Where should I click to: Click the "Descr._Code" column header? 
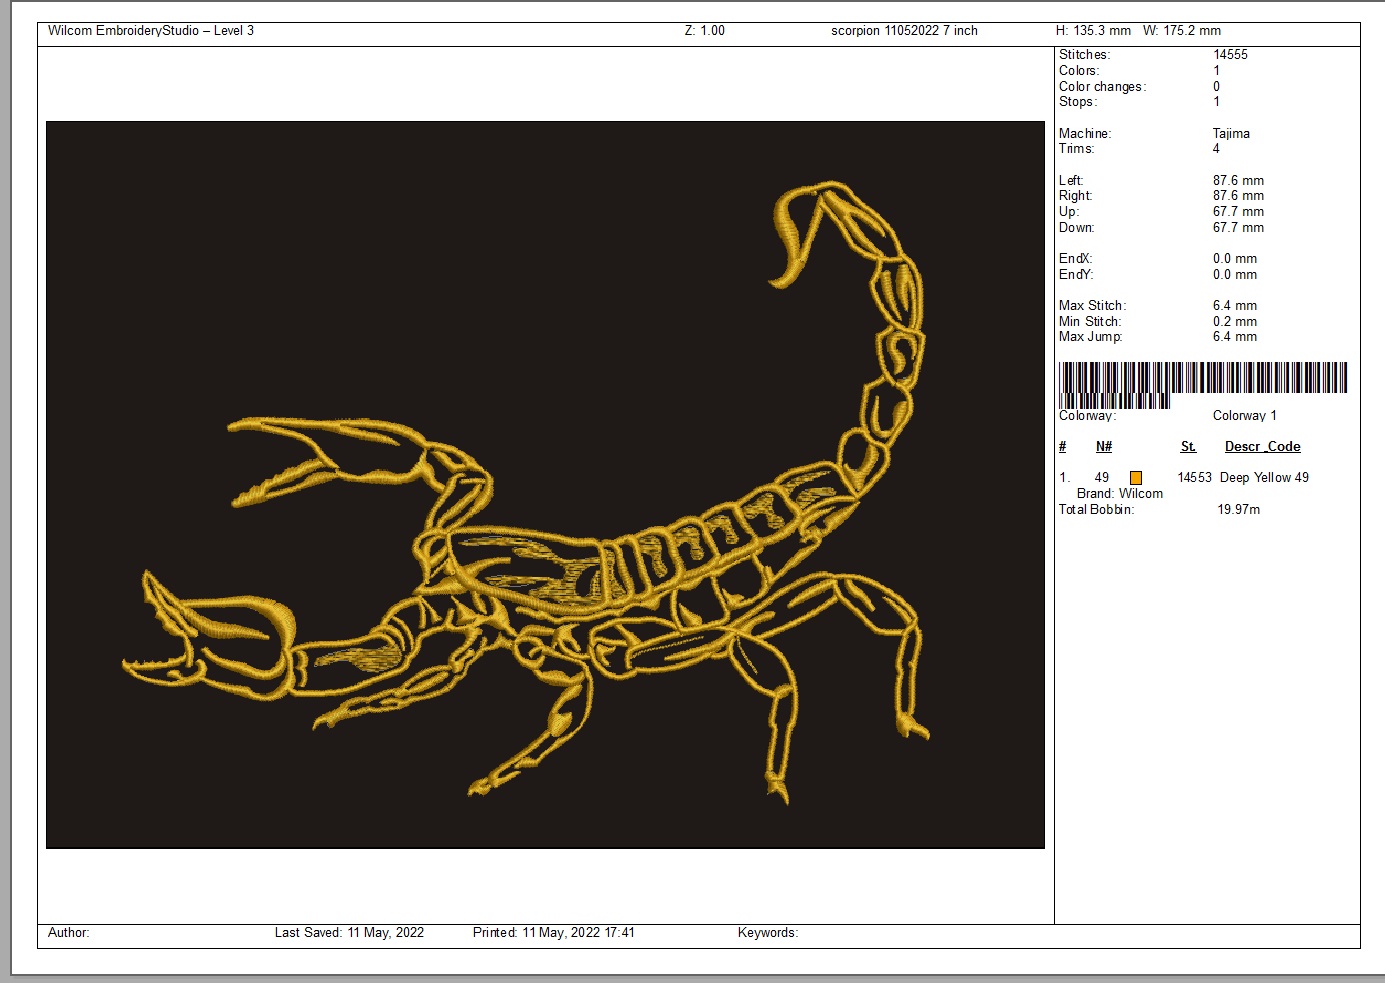[x=1263, y=447]
